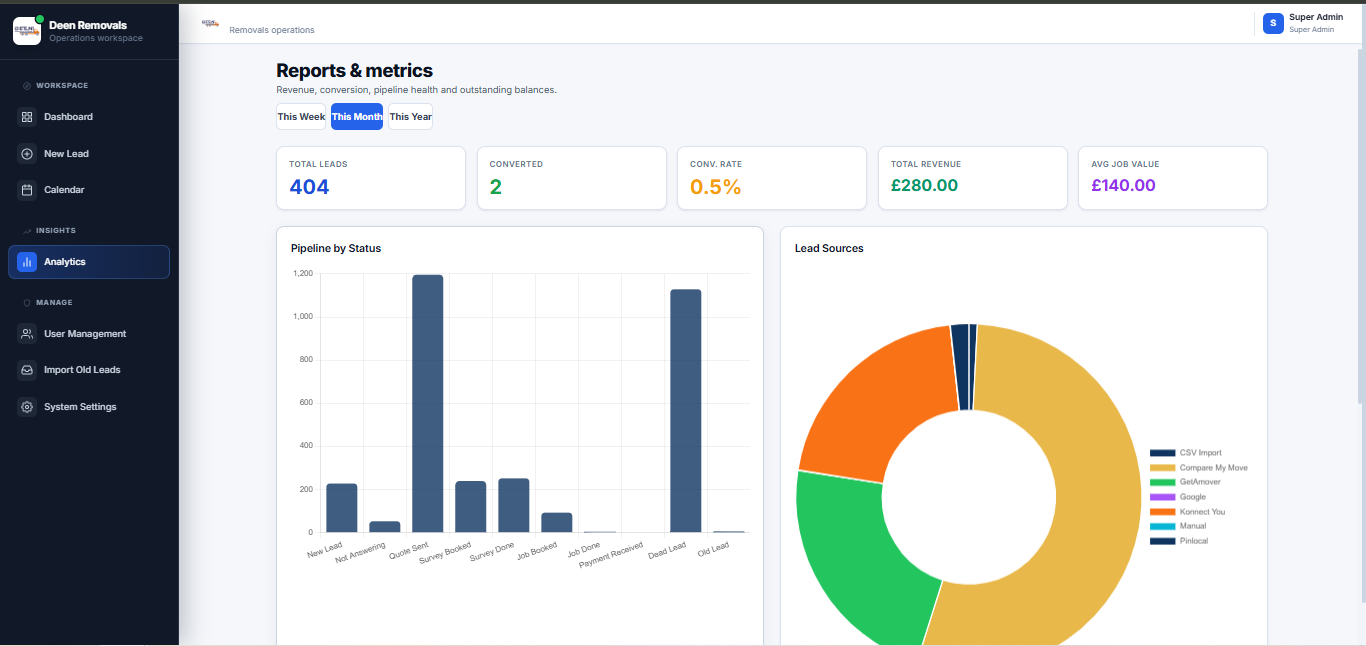
Task: Click the 0.5% conversion rate value
Action: (716, 187)
